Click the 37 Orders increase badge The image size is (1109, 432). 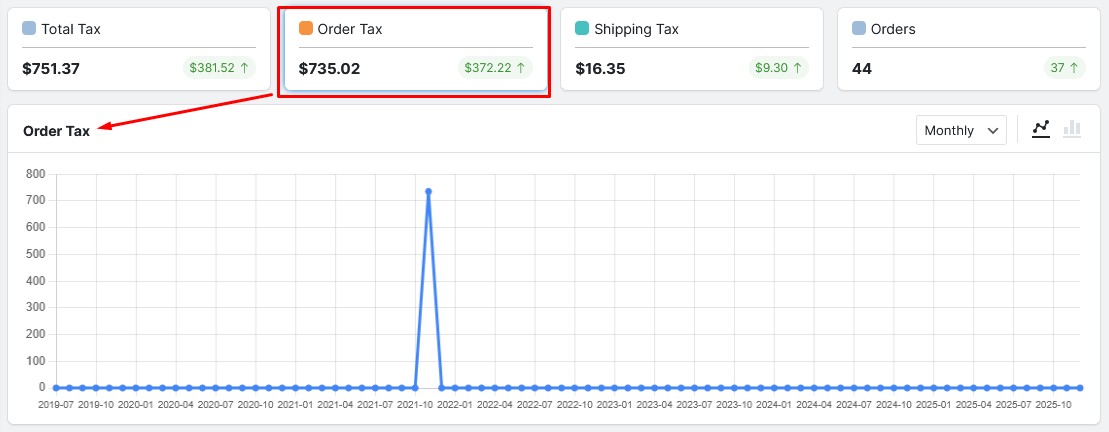pos(1064,68)
